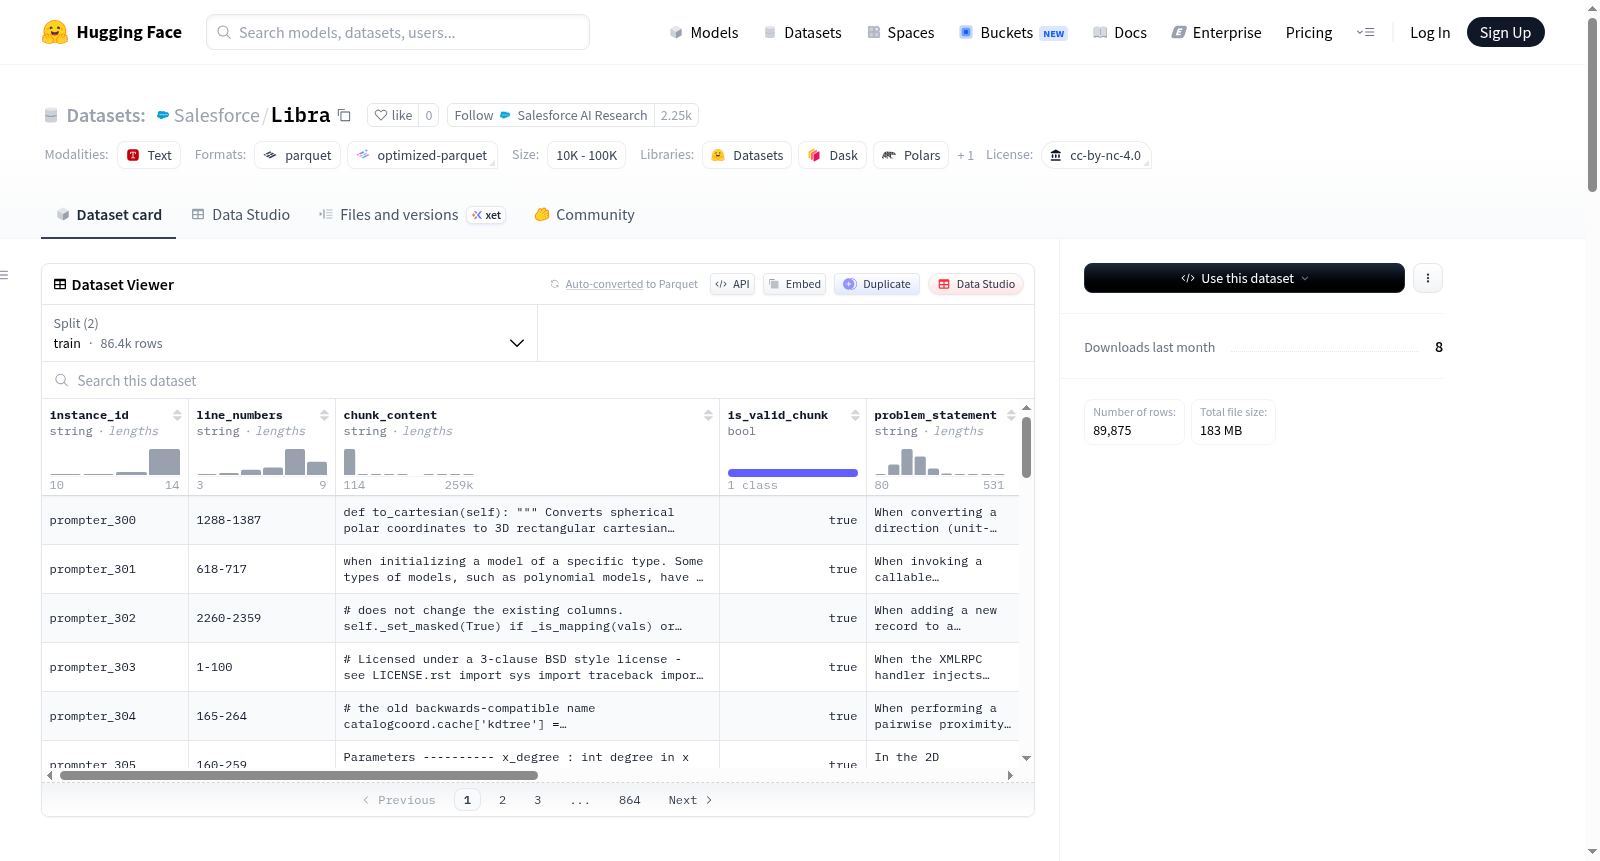This screenshot has height=861, width=1600.
Task: Click the Datasets library tag
Action: [747, 155]
